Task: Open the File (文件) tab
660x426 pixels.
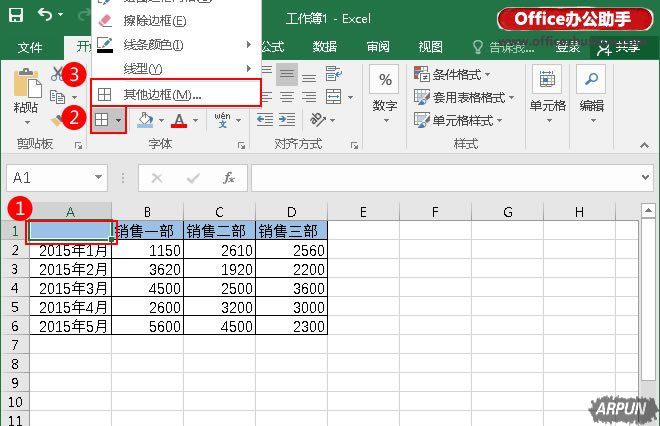Action: pyautogui.click(x=30, y=47)
